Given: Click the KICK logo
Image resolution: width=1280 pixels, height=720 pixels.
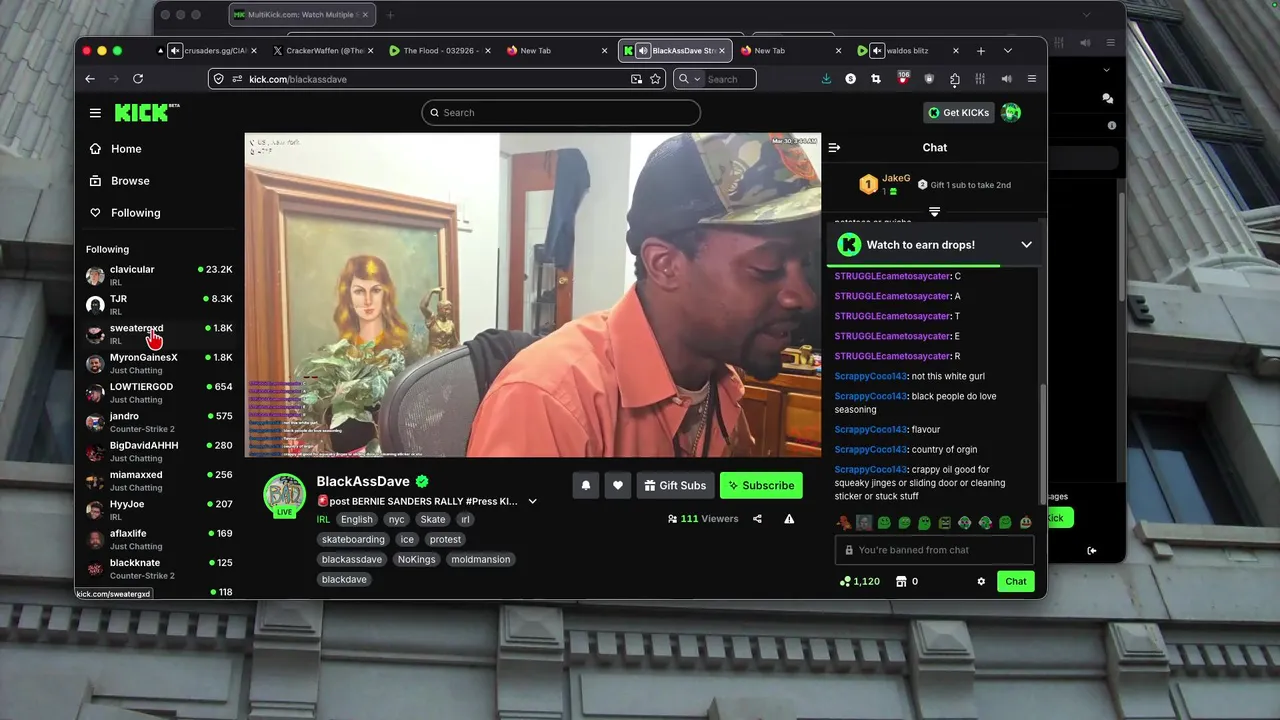Looking at the screenshot, I should [x=146, y=112].
